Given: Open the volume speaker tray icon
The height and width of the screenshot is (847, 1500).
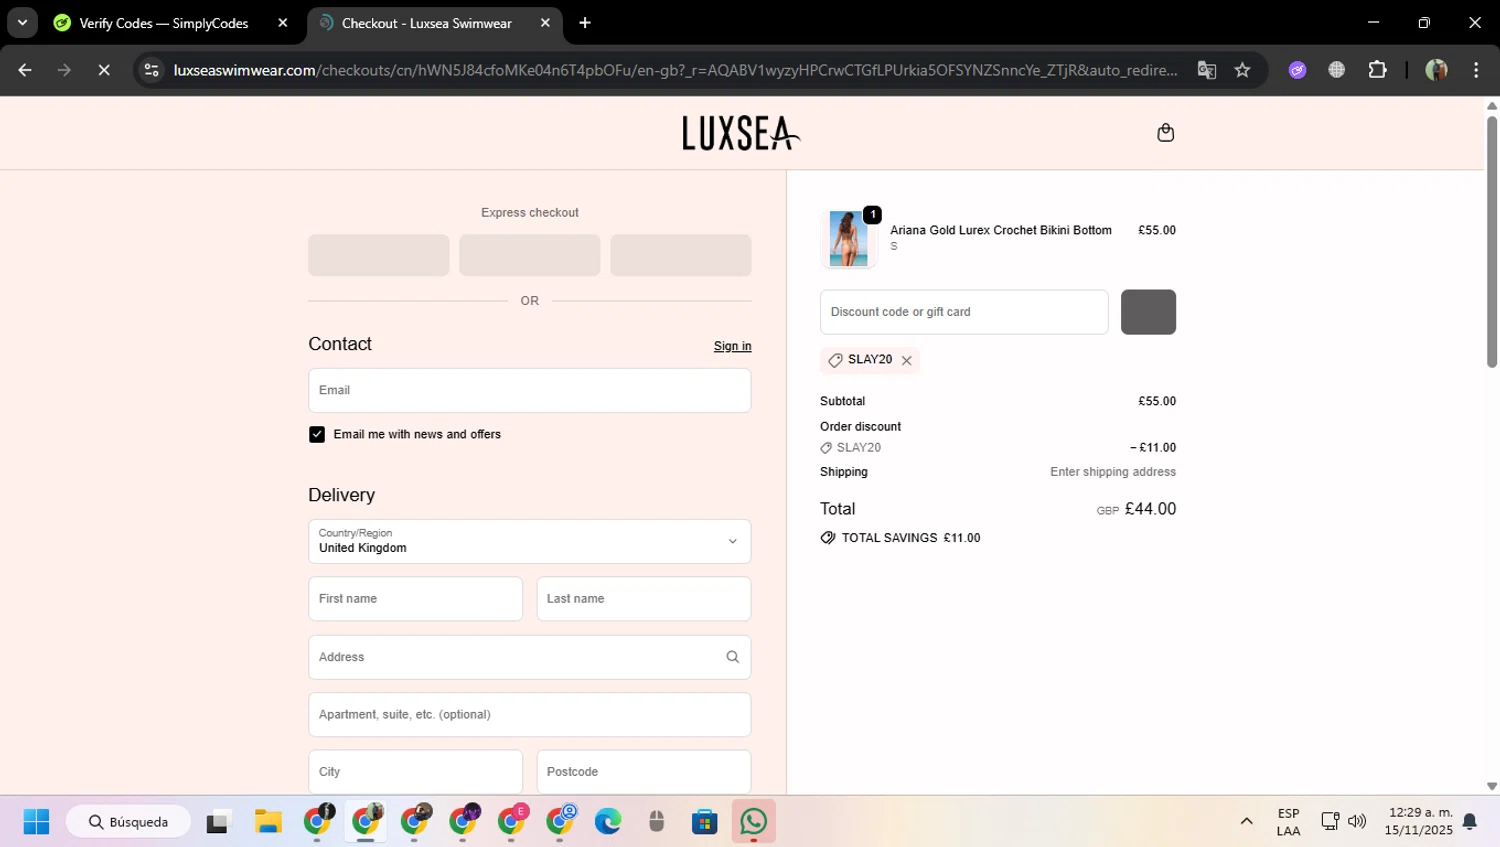Looking at the screenshot, I should pyautogui.click(x=1357, y=822).
